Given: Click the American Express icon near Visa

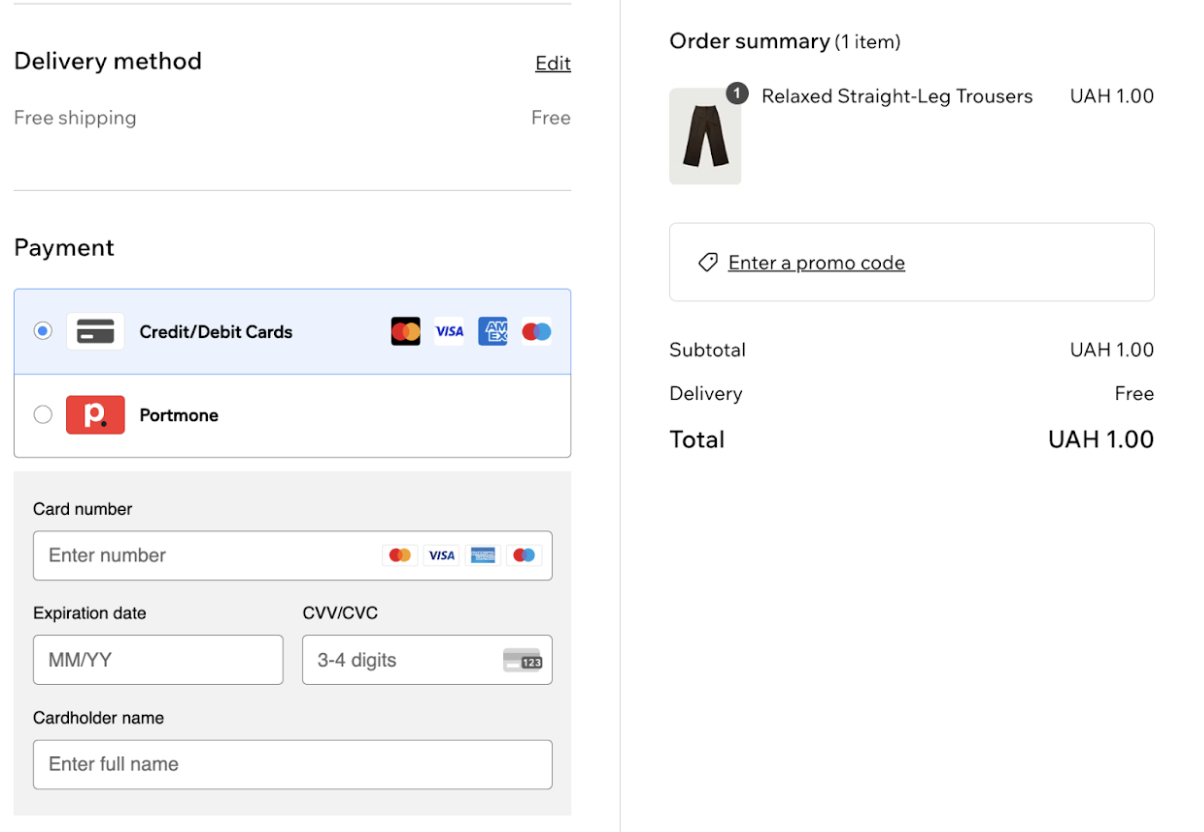Looking at the screenshot, I should coord(492,331).
